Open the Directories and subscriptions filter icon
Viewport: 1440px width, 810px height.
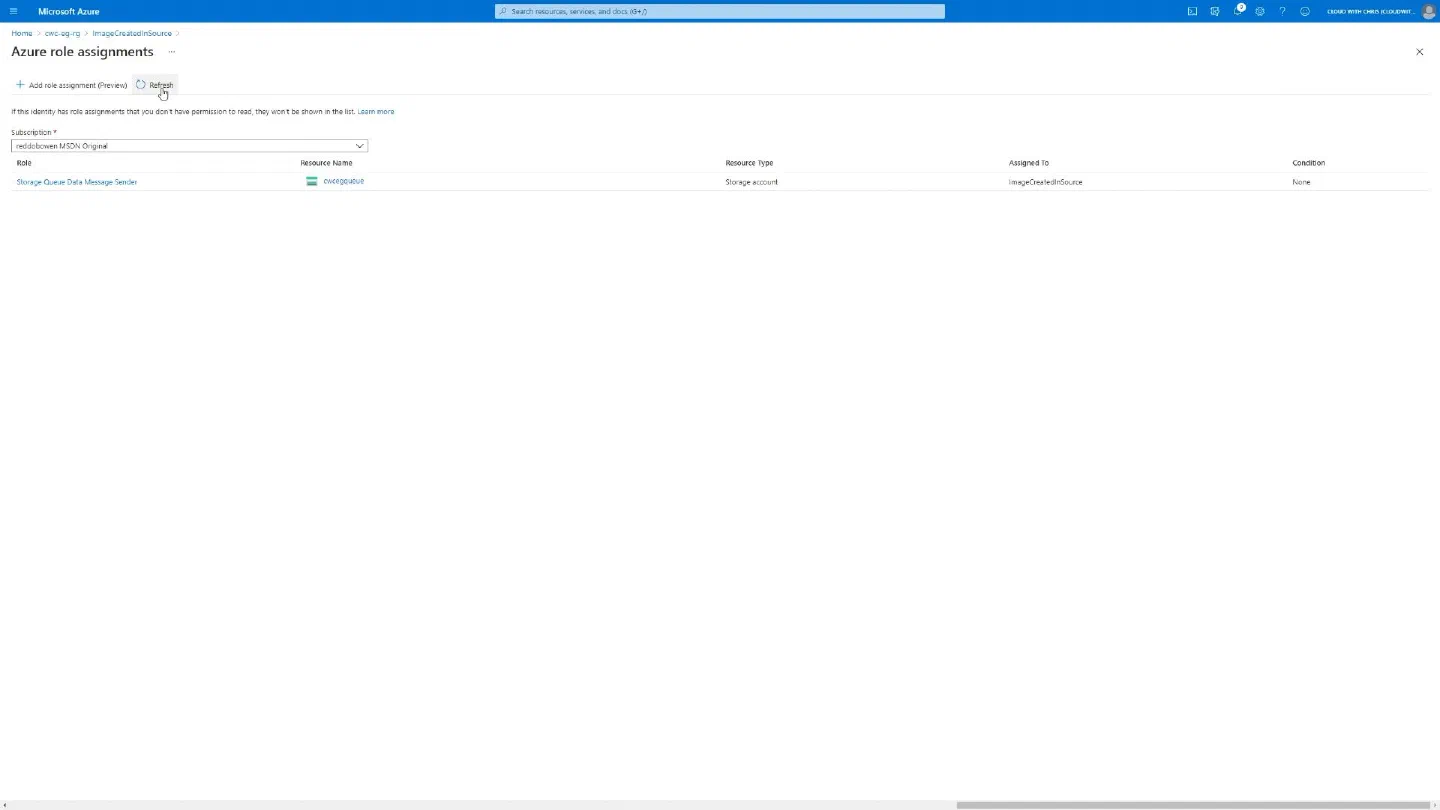point(1215,11)
